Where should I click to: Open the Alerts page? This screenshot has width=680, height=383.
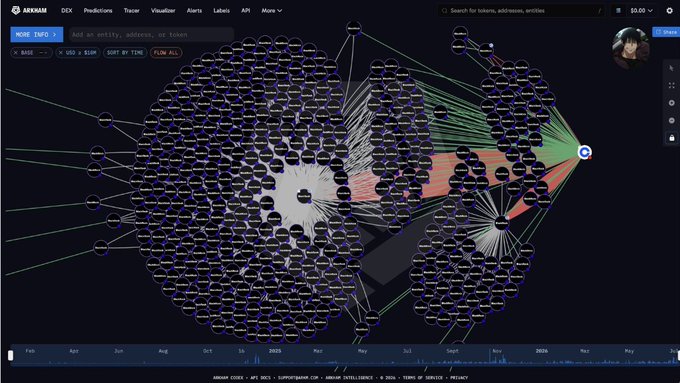(194, 10)
